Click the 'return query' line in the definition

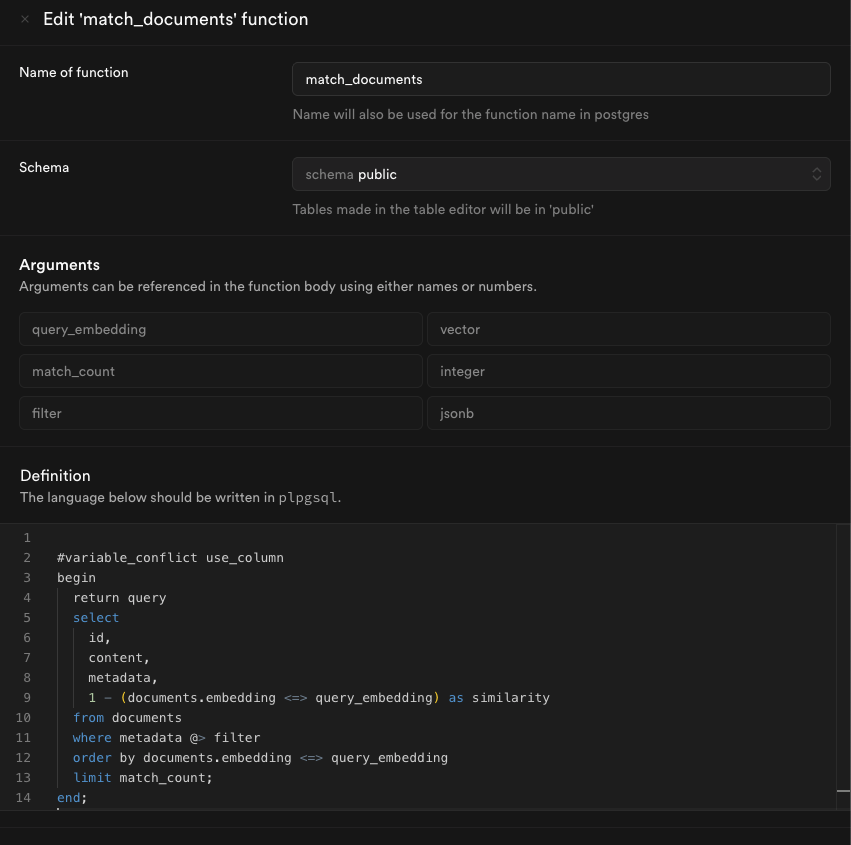click(119, 597)
